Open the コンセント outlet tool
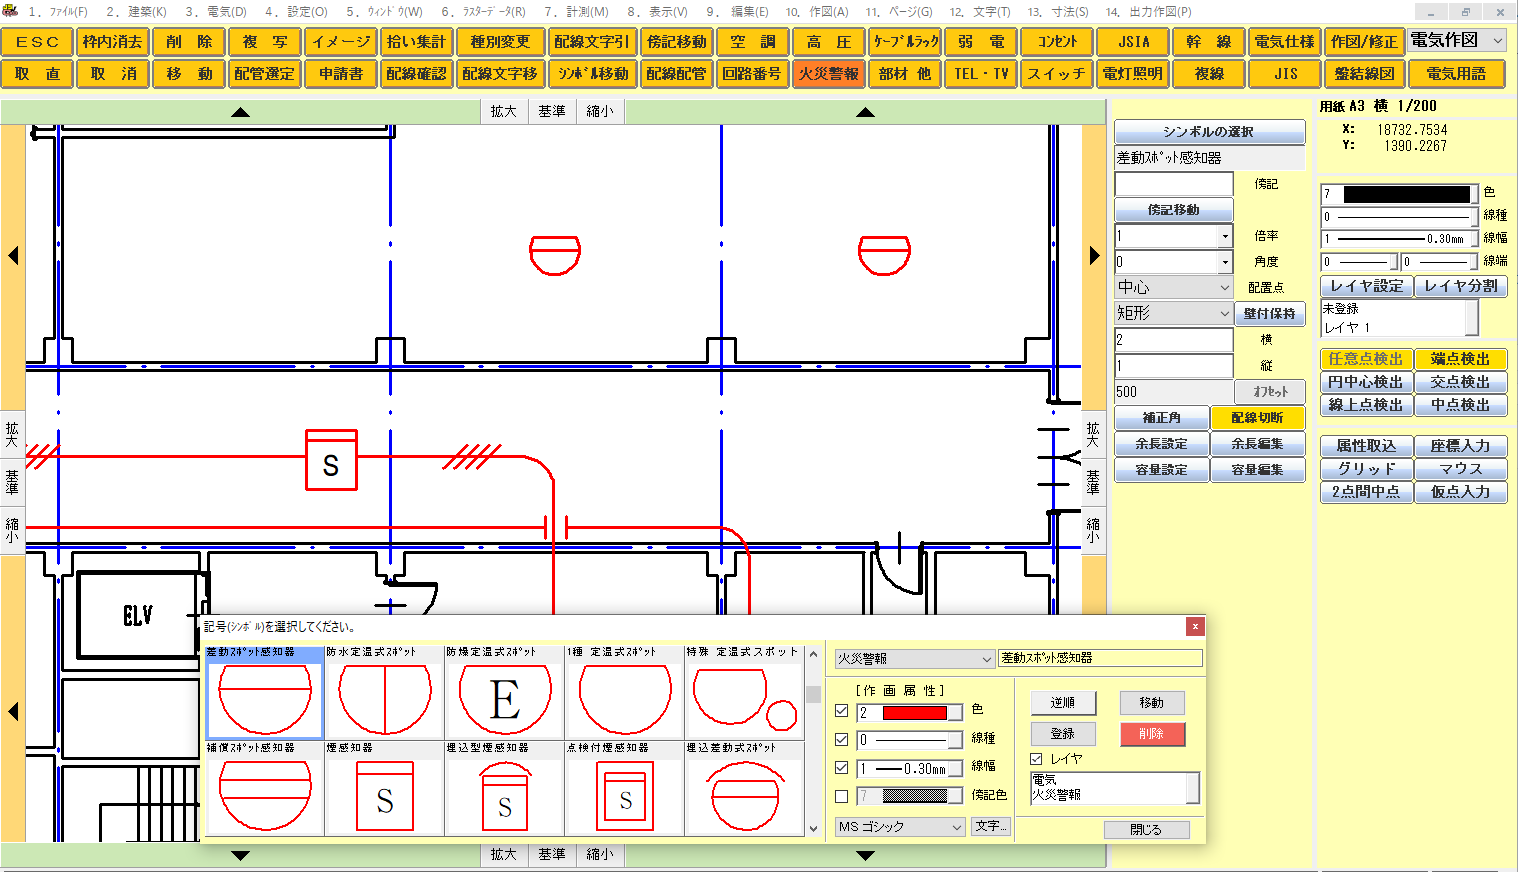This screenshot has height=872, width=1518. 1056,42
